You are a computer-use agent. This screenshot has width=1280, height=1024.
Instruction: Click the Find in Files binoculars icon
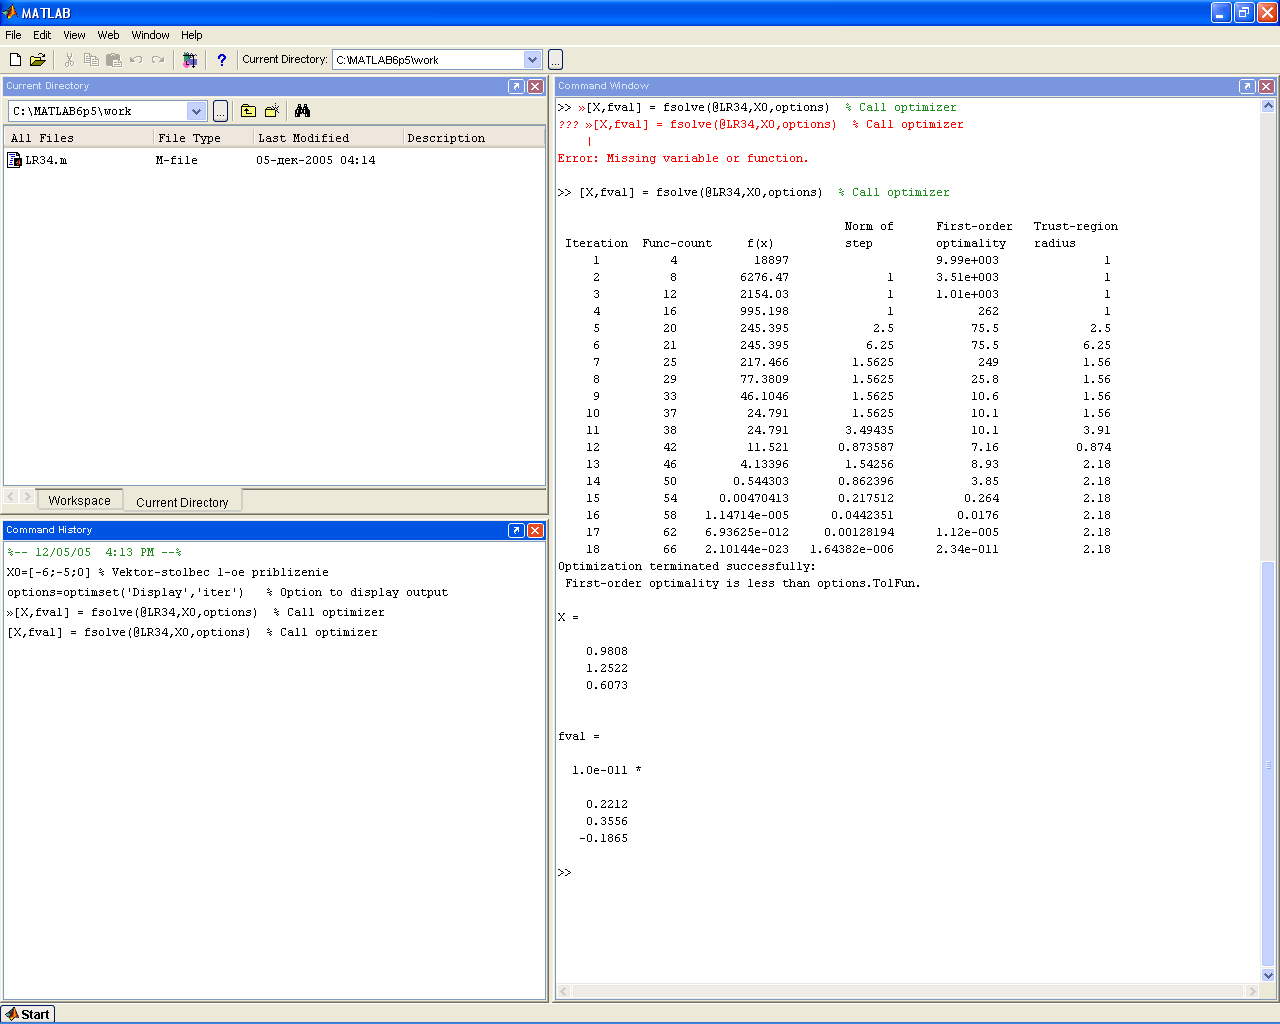point(303,111)
